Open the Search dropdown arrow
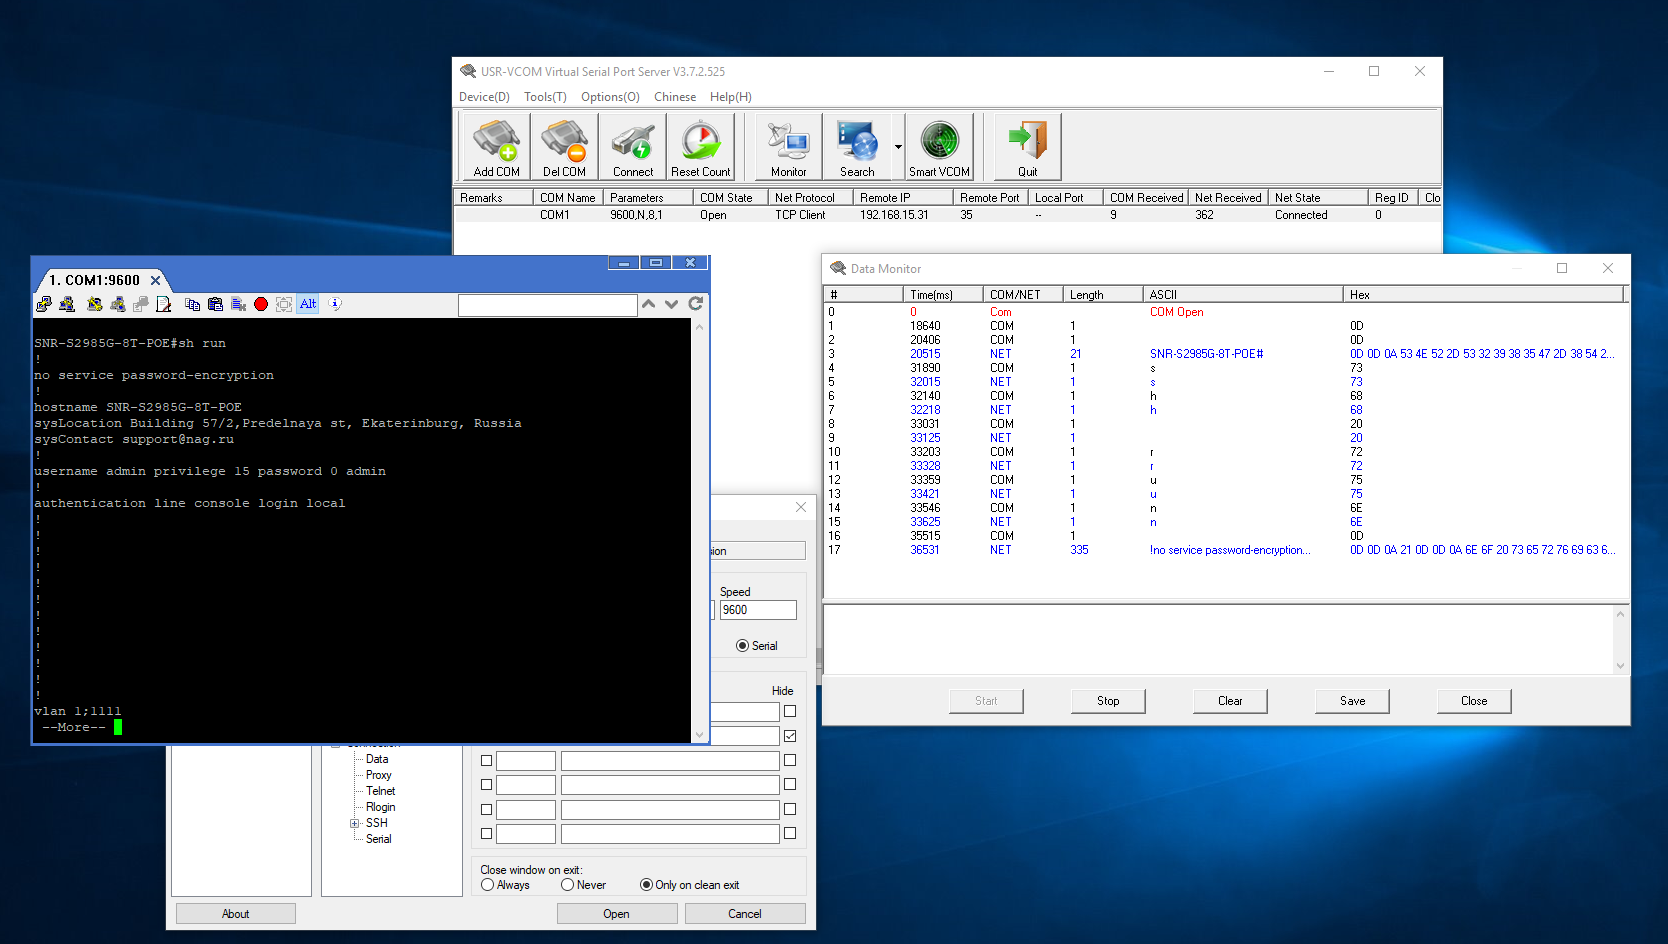 click(898, 147)
